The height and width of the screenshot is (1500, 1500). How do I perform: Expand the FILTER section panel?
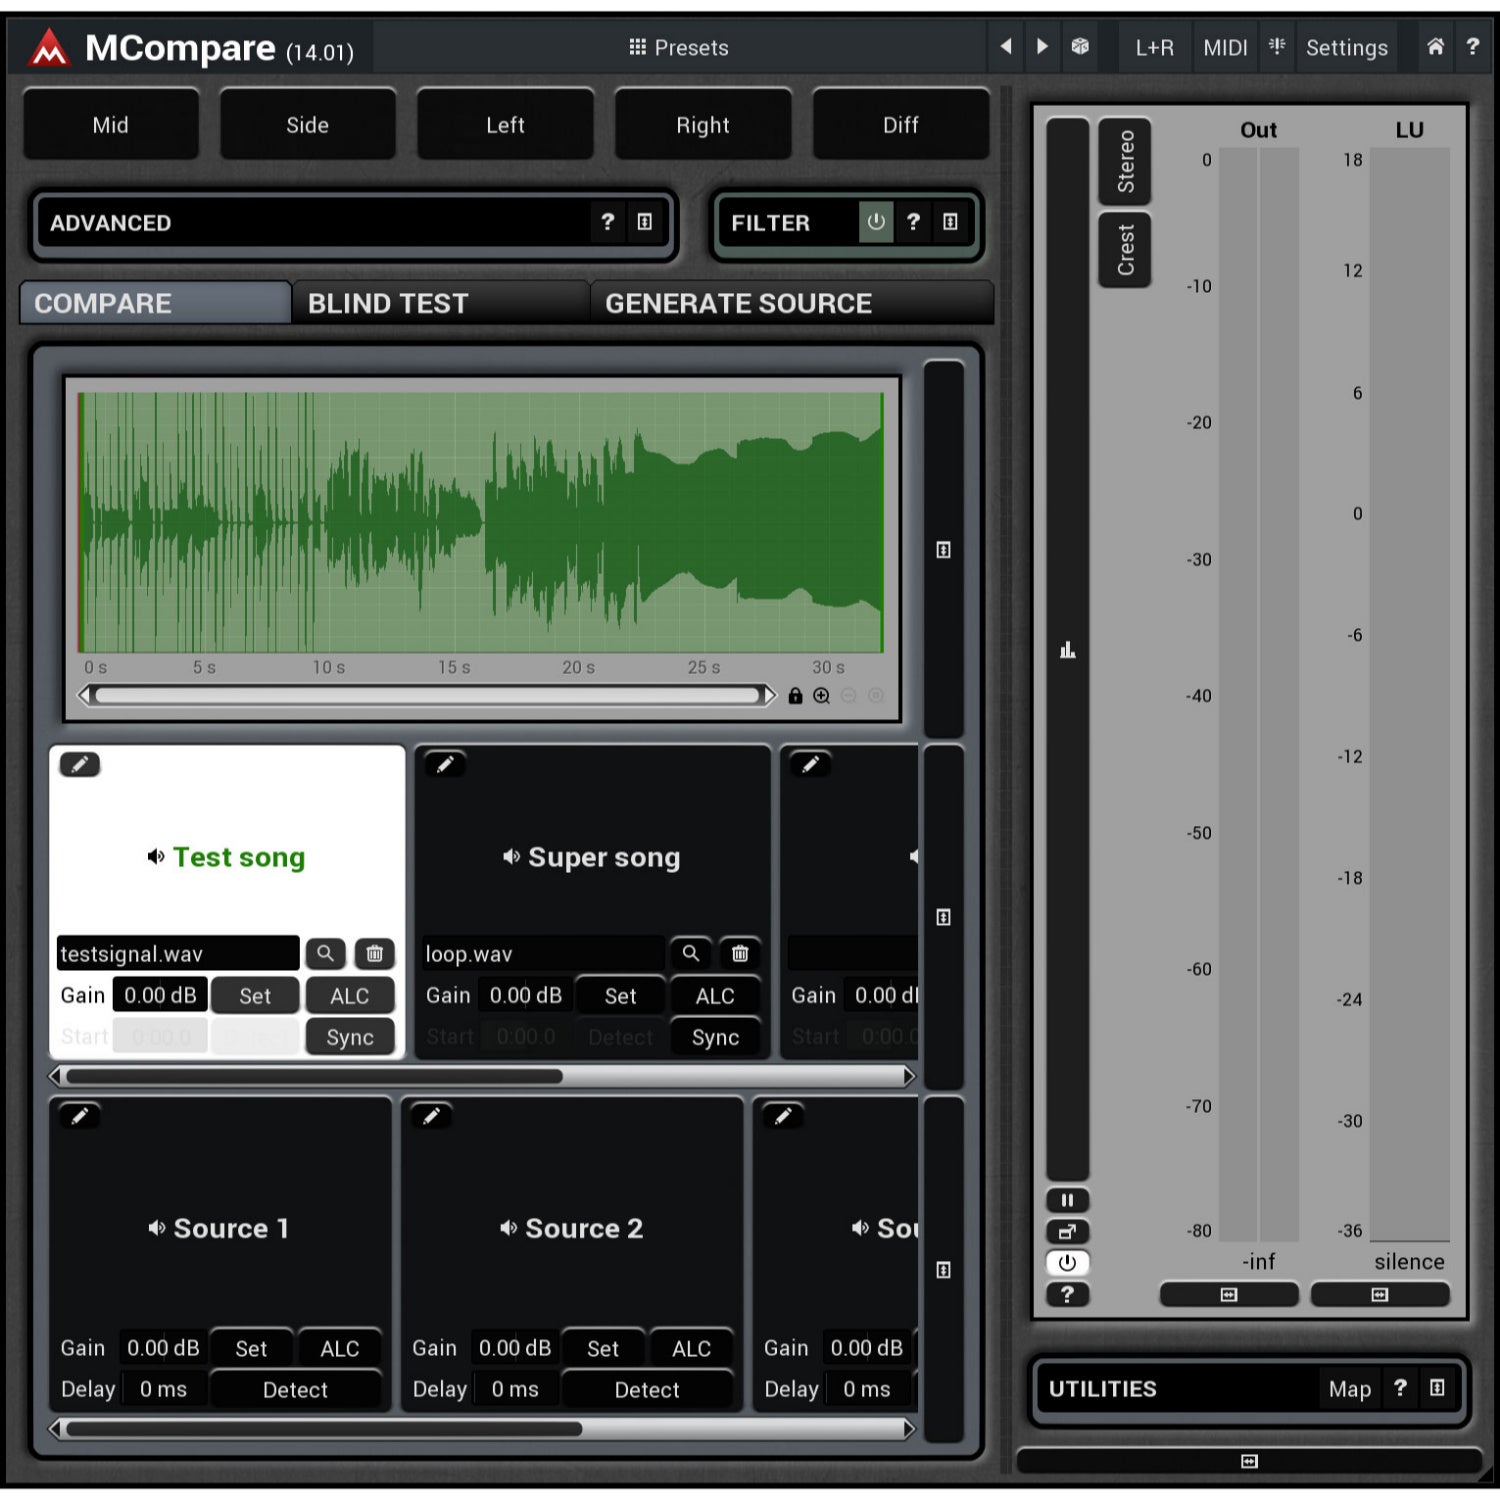coord(950,221)
